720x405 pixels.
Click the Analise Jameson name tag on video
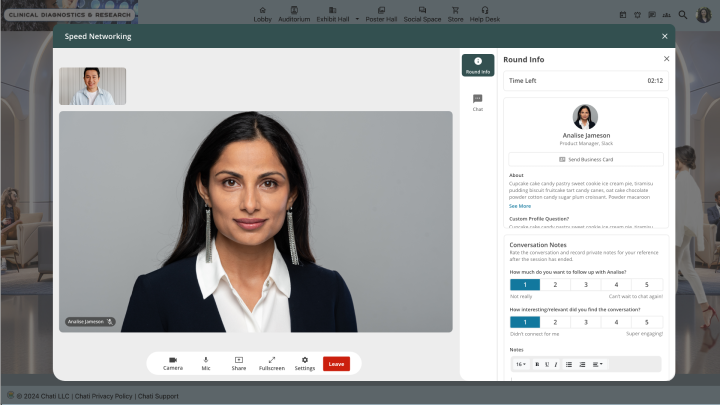click(x=90, y=321)
